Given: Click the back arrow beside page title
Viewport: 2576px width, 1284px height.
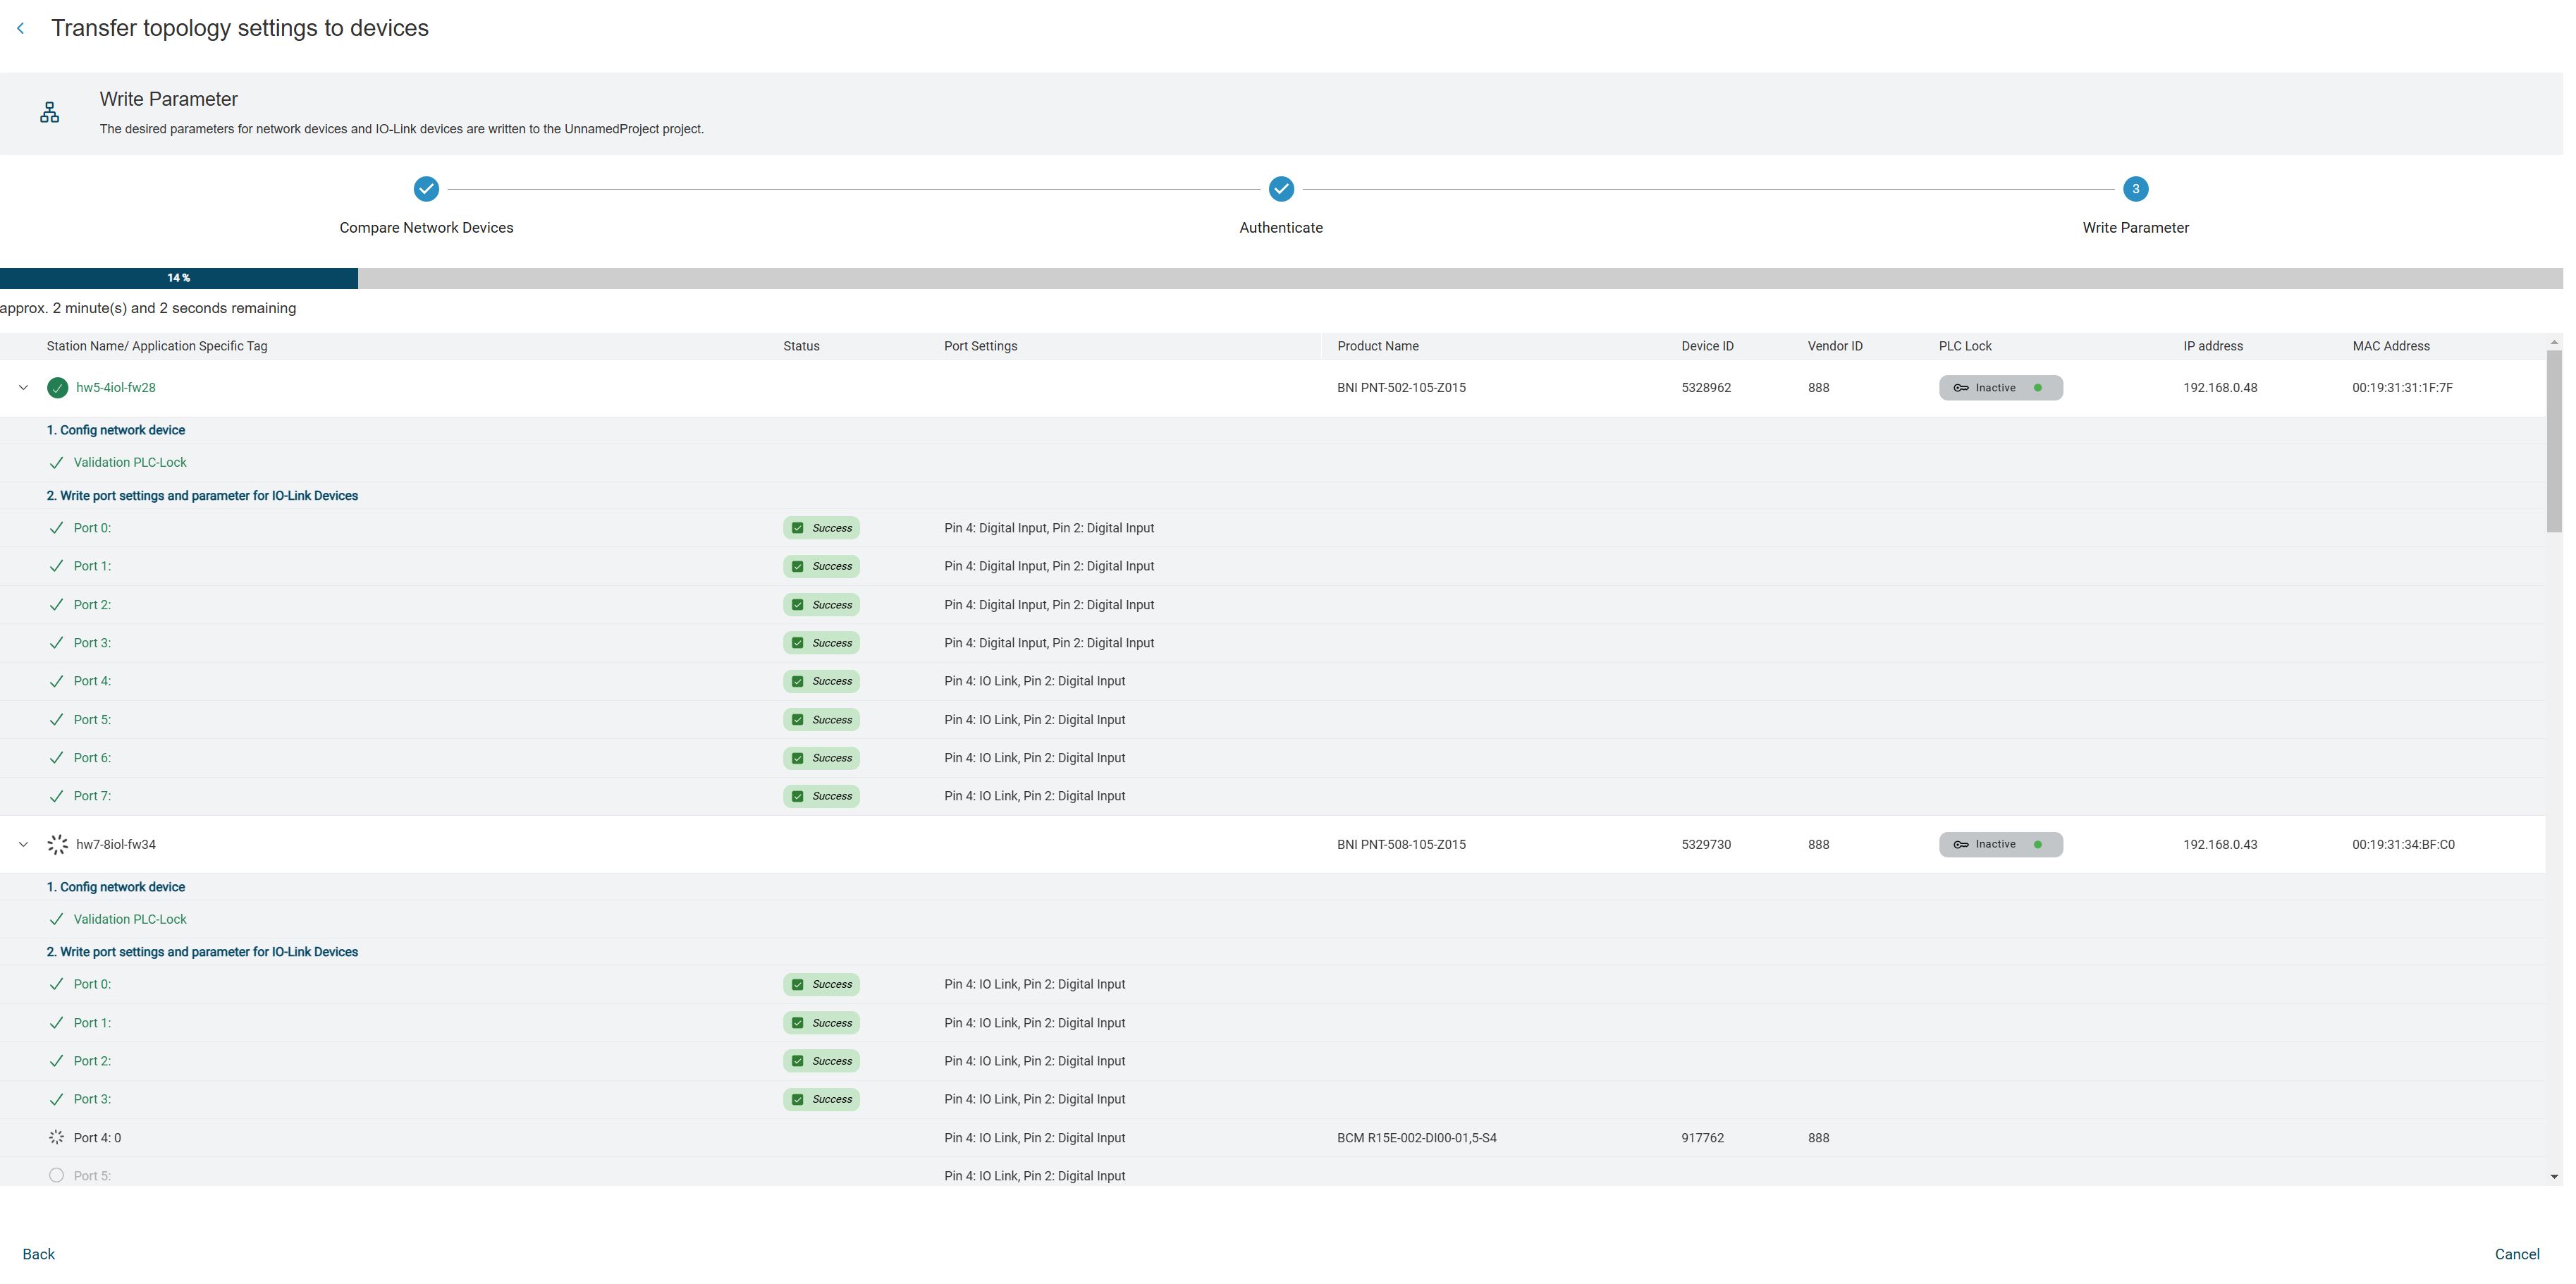Looking at the screenshot, I should [x=21, y=28].
